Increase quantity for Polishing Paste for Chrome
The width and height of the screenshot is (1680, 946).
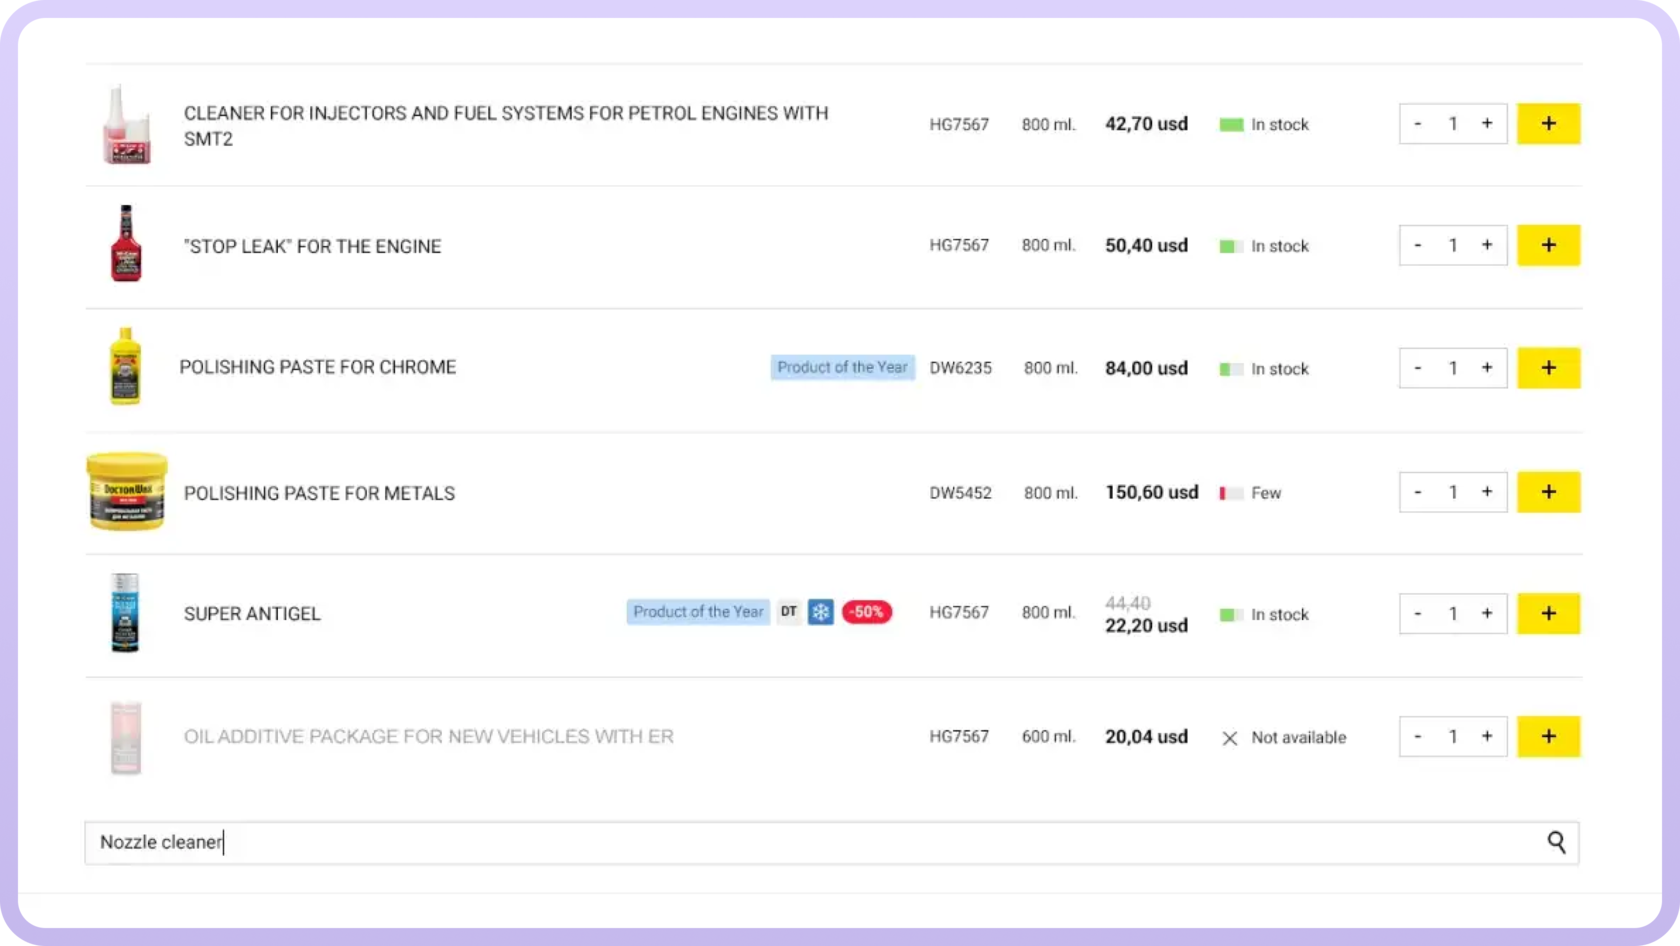tap(1487, 368)
